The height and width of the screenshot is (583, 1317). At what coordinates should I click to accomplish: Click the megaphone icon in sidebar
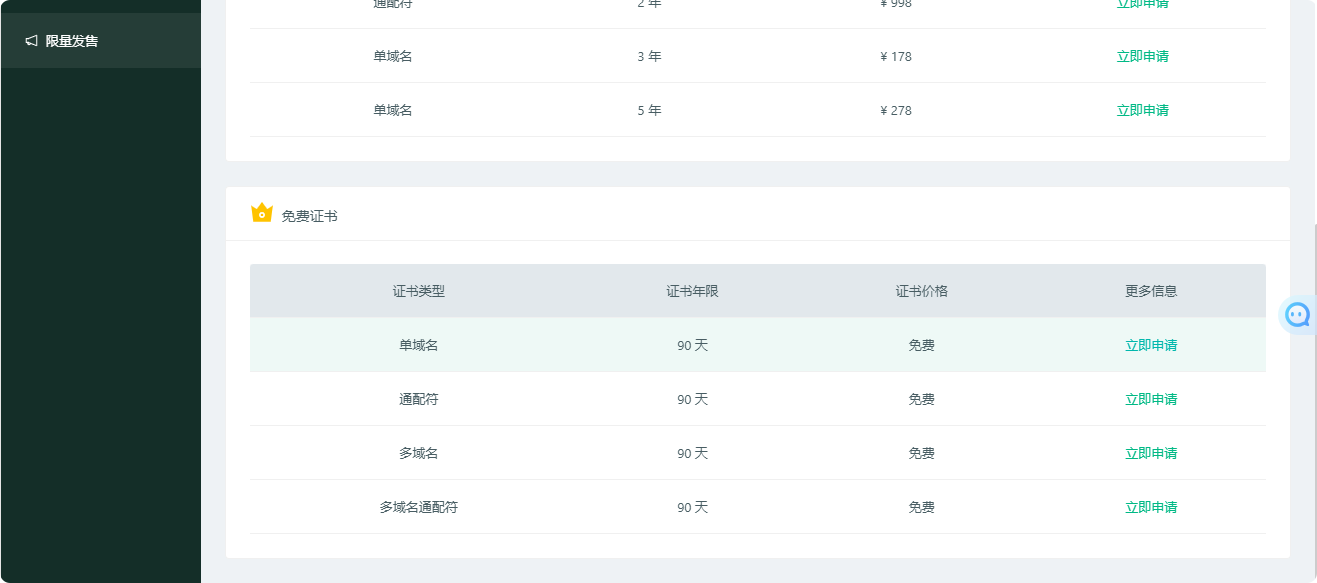32,41
